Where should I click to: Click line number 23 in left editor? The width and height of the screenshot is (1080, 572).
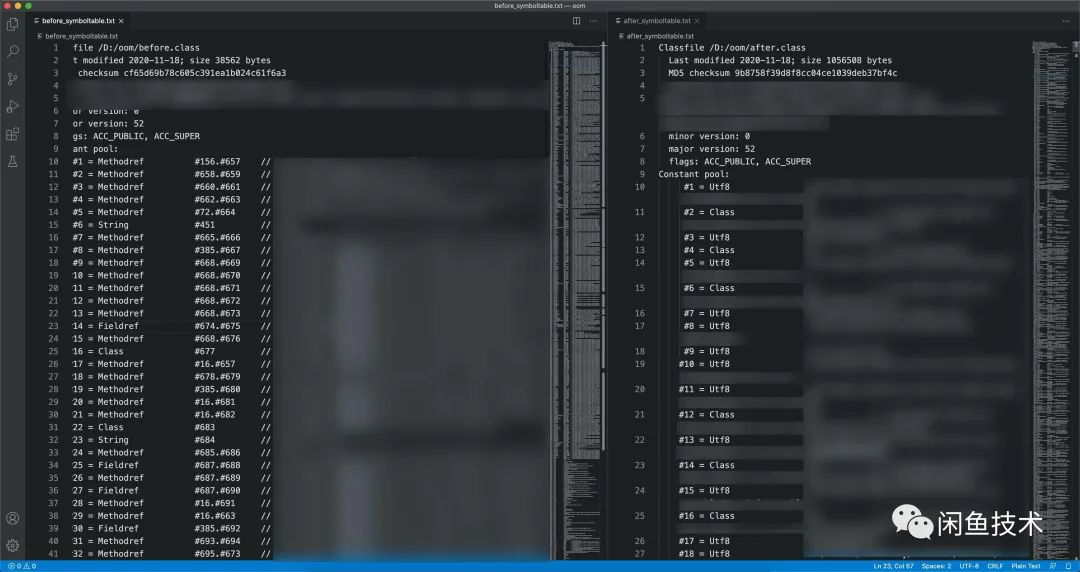(x=53, y=326)
